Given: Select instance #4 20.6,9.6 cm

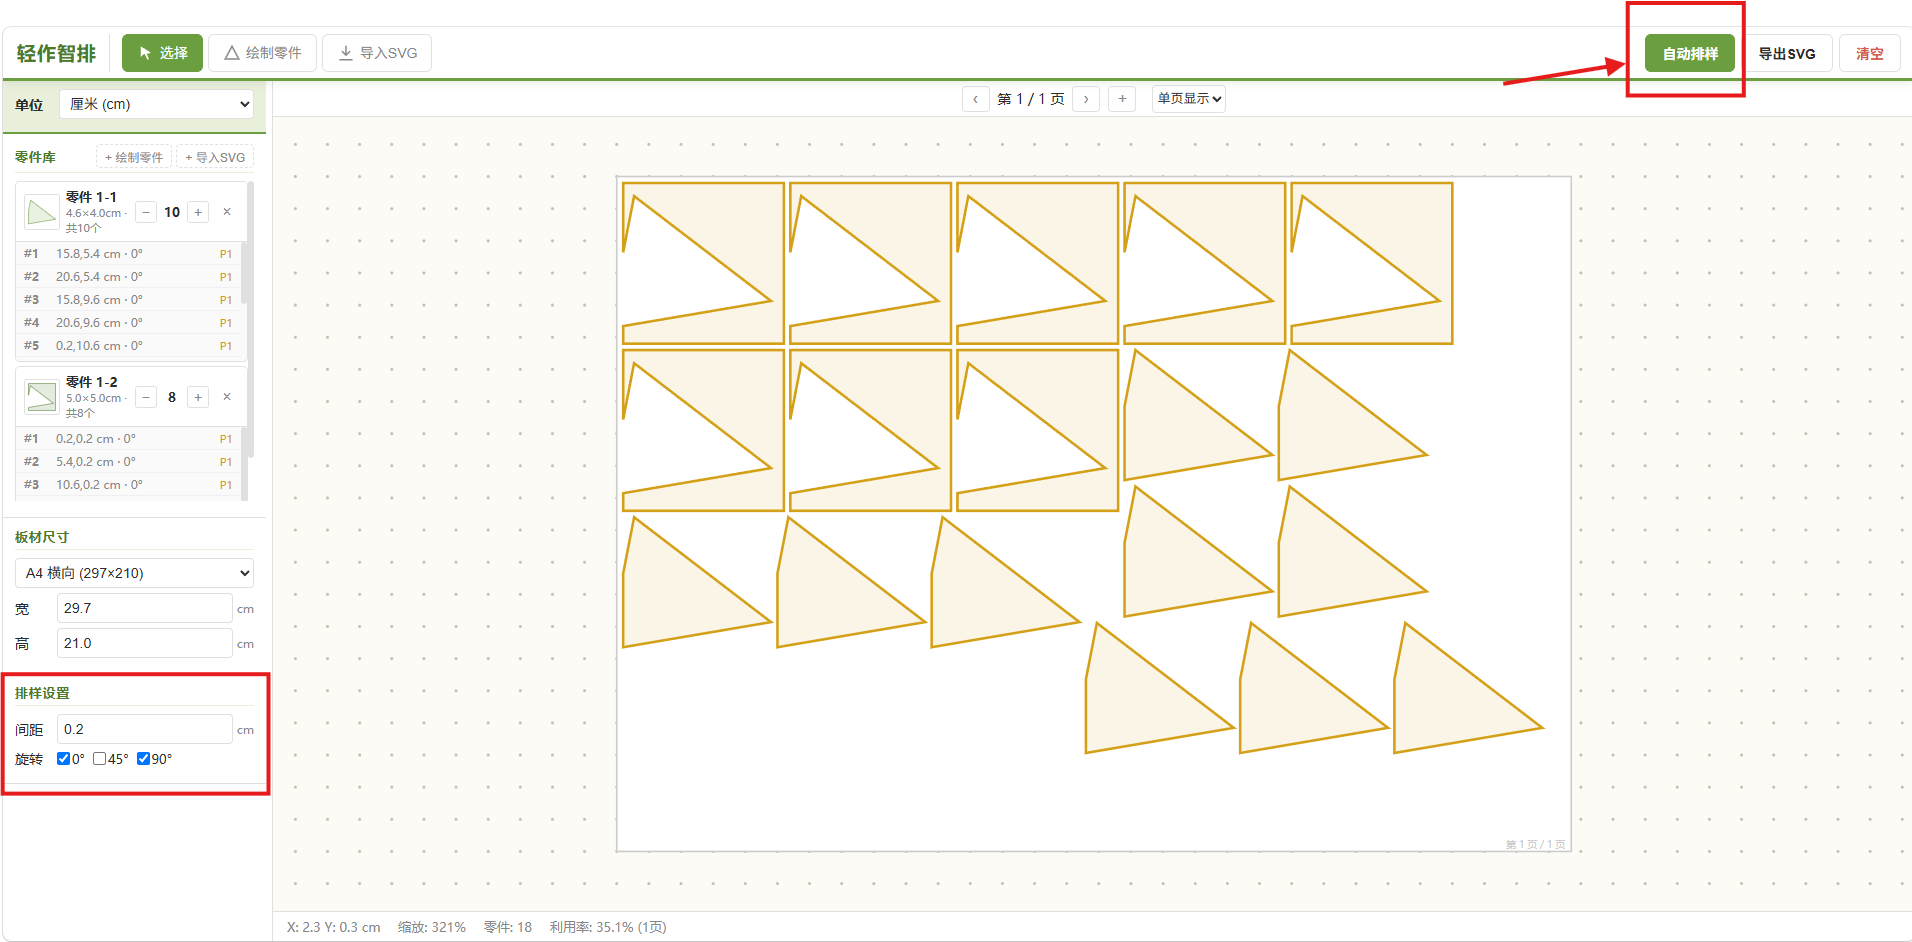Looking at the screenshot, I should [128, 323].
